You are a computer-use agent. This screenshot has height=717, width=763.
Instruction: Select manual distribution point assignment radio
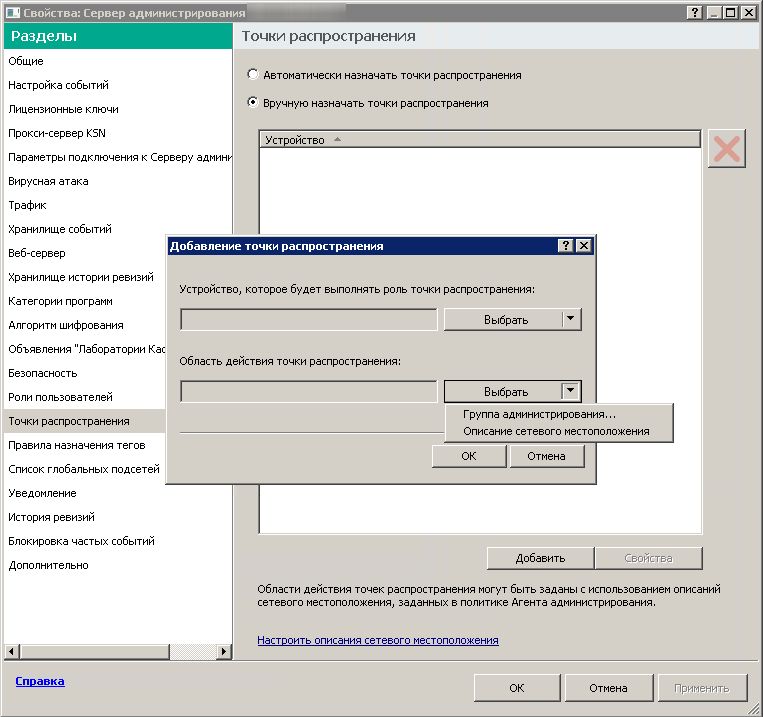tap(253, 103)
